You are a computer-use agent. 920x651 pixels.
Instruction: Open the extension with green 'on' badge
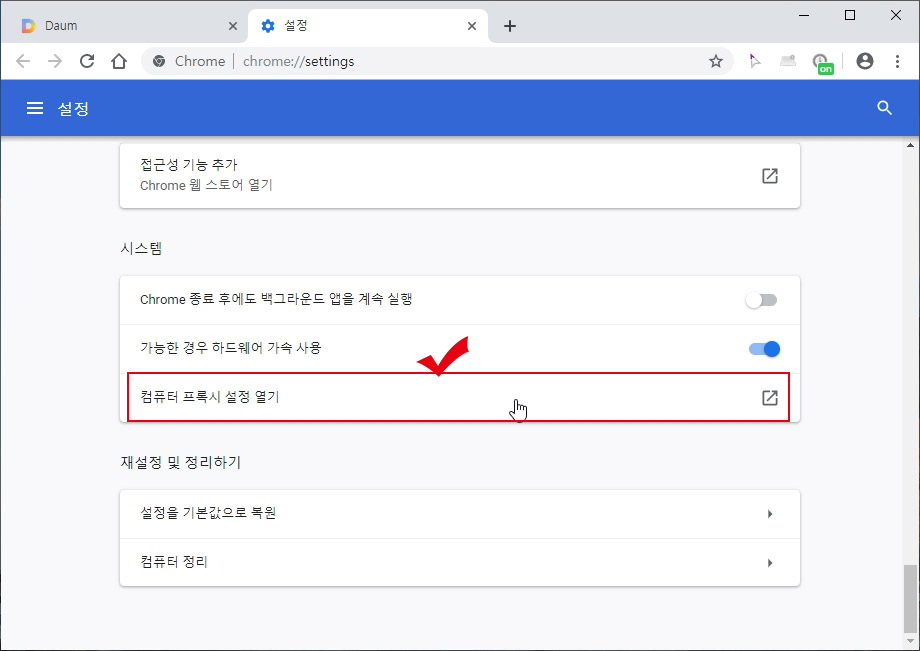click(822, 63)
